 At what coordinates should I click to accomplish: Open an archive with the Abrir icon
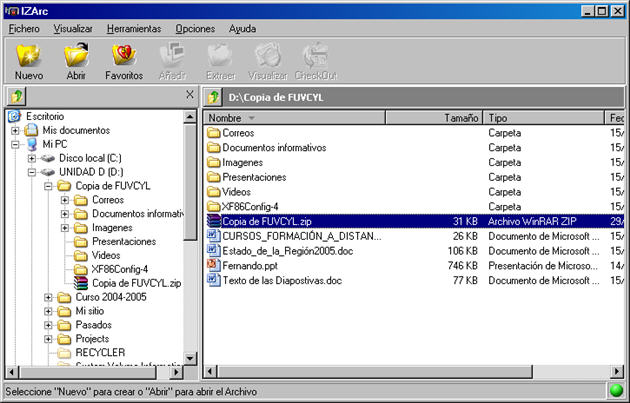click(76, 61)
